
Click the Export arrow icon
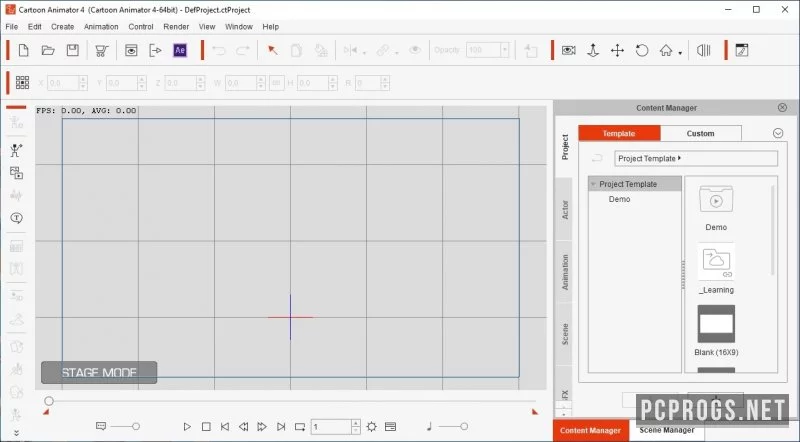click(155, 50)
